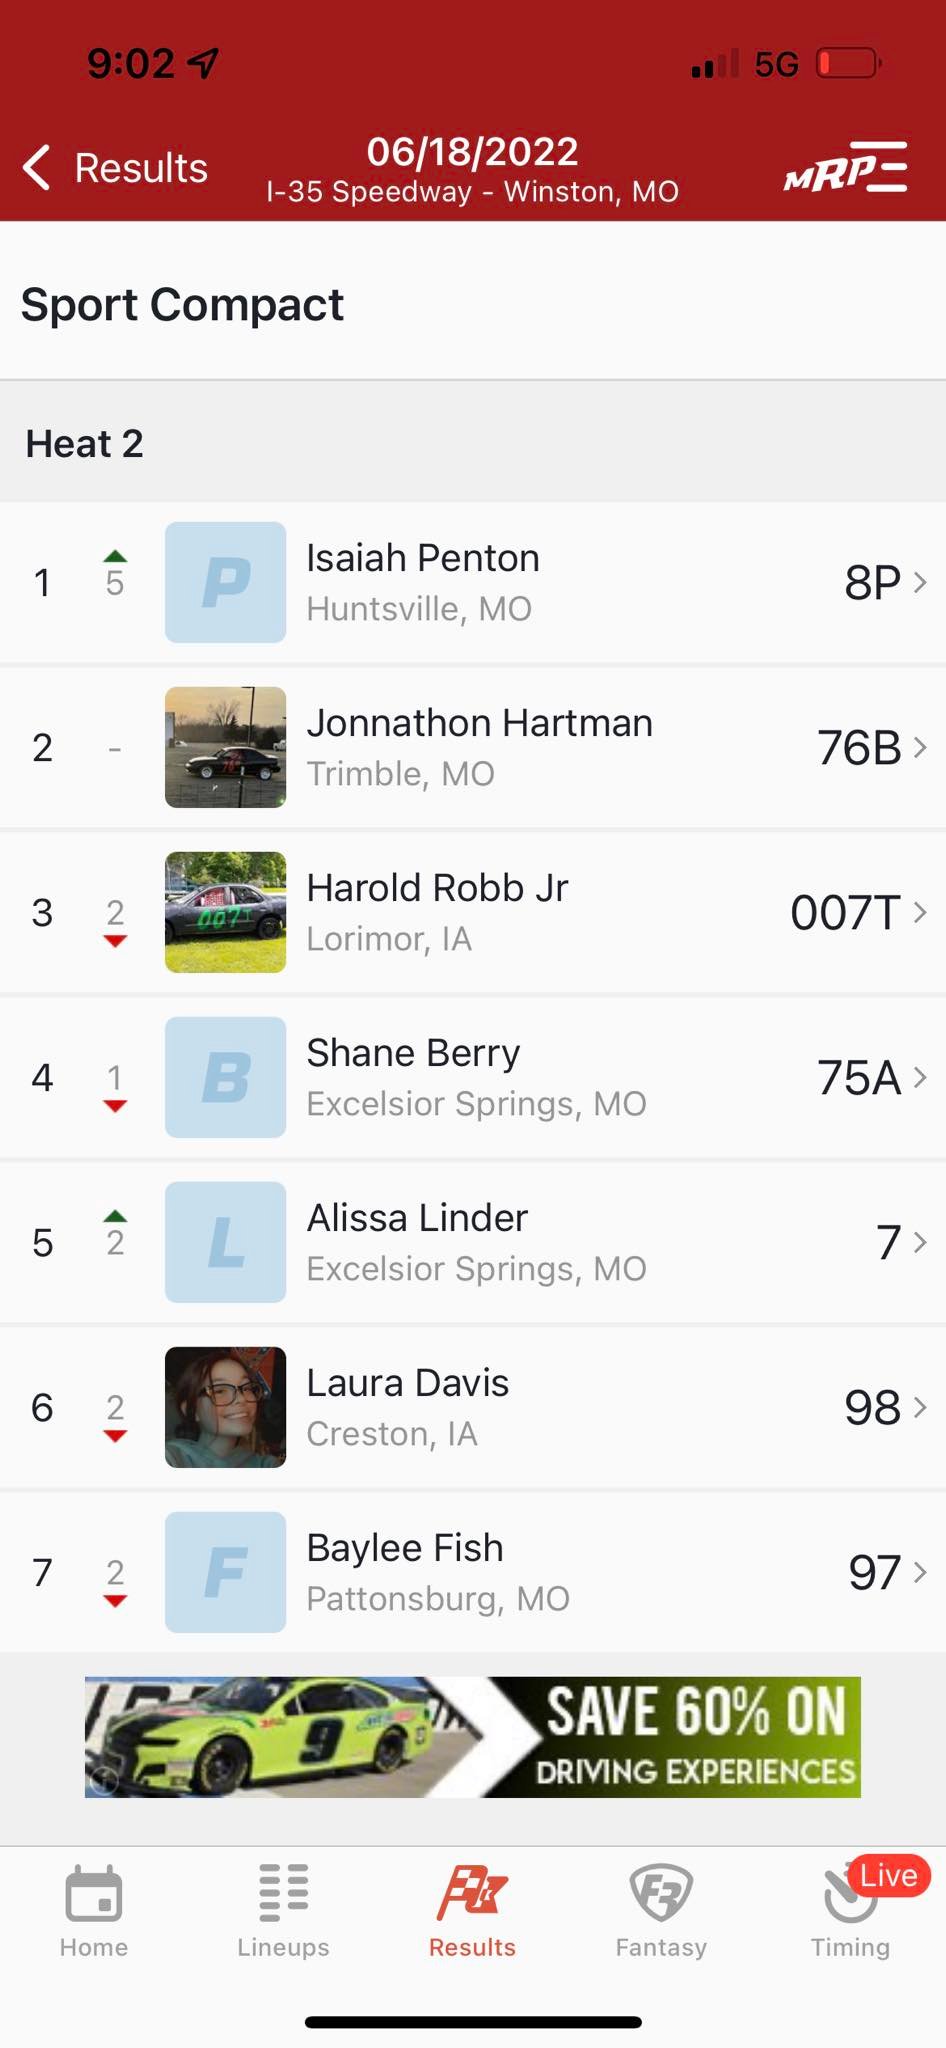The width and height of the screenshot is (946, 2048).
Task: Open the Save 60% driving experiences ad
Action: pos(472,1737)
